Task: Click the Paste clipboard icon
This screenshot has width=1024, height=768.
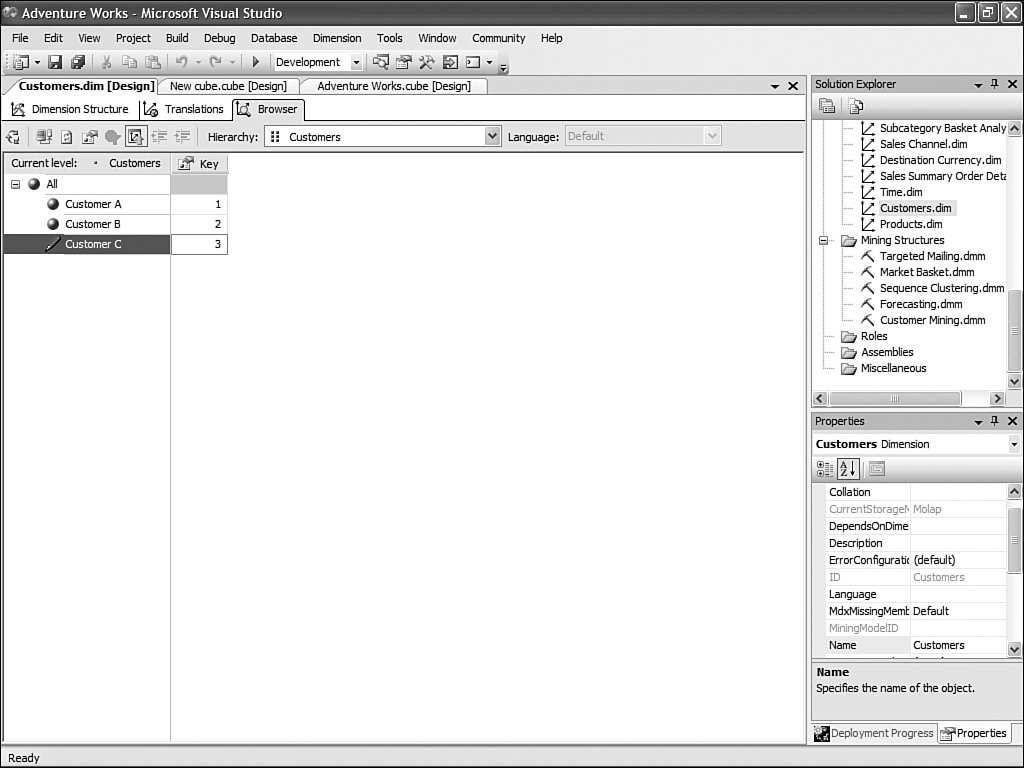Action: (153, 62)
